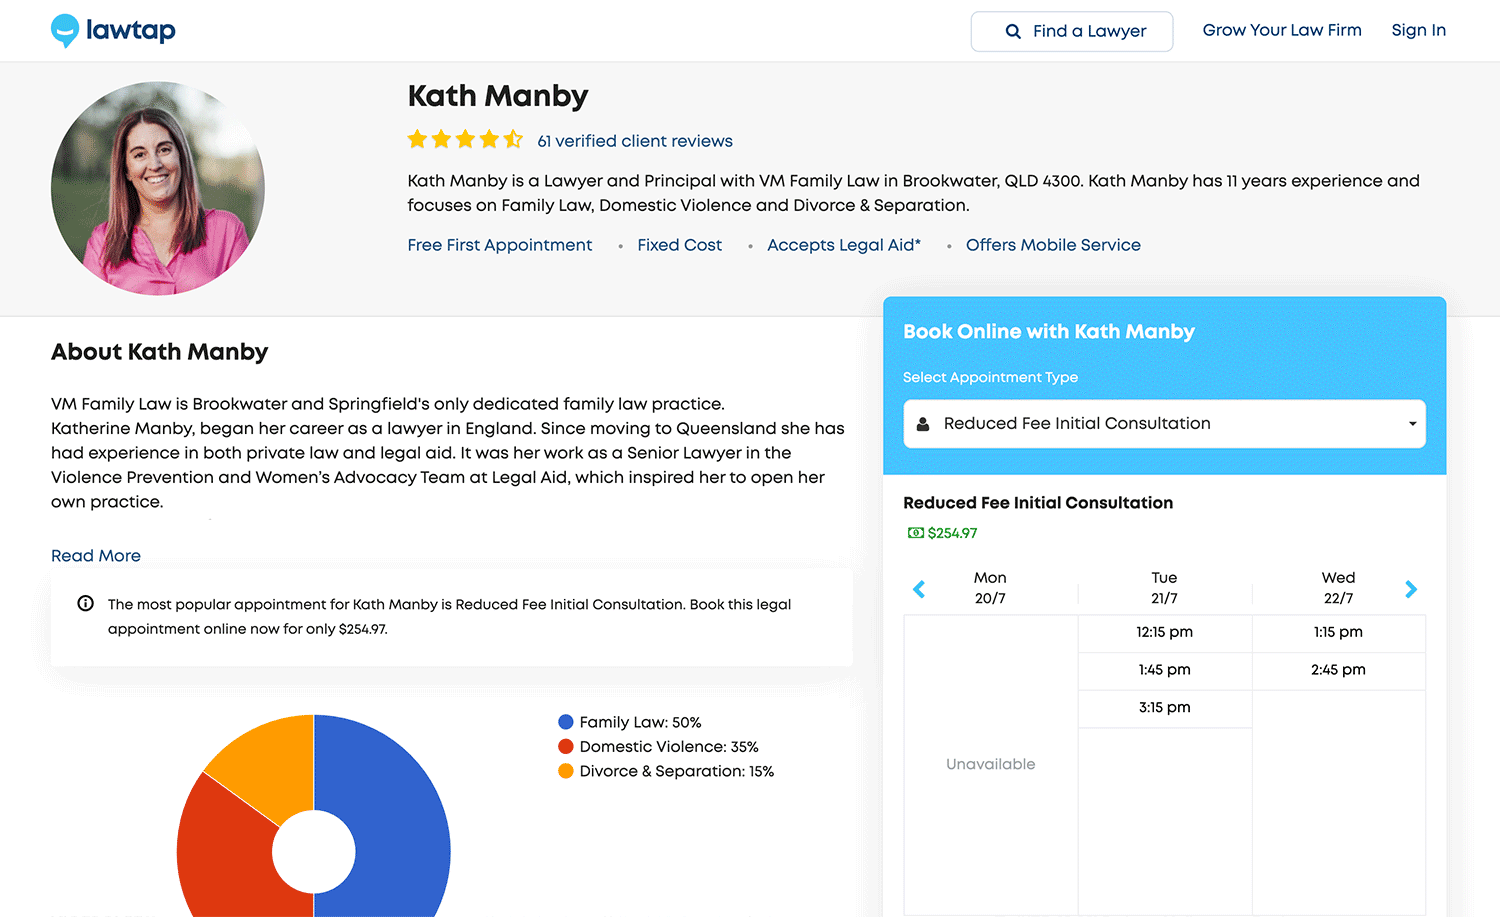1500x917 pixels.
Task: Click Fixed Cost link
Action: click(x=680, y=245)
